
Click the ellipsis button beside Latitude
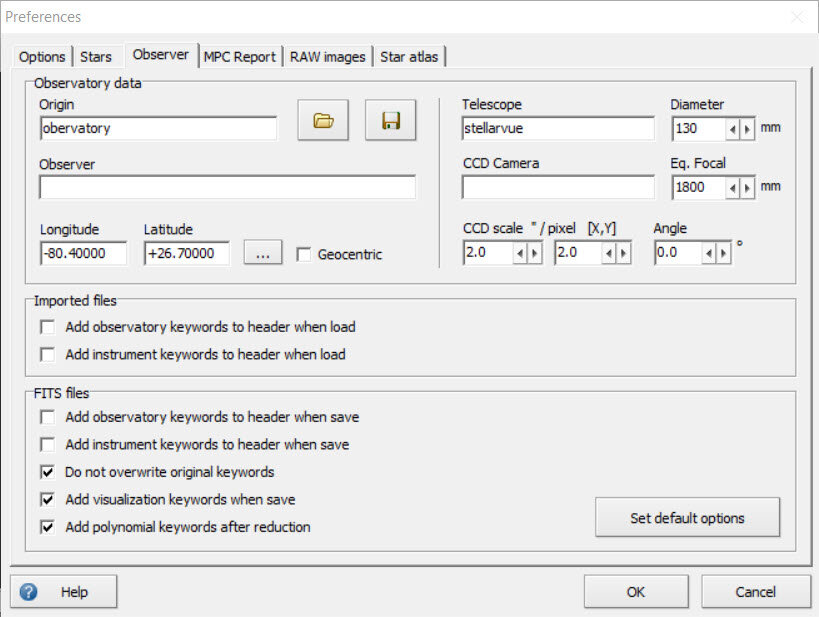263,253
